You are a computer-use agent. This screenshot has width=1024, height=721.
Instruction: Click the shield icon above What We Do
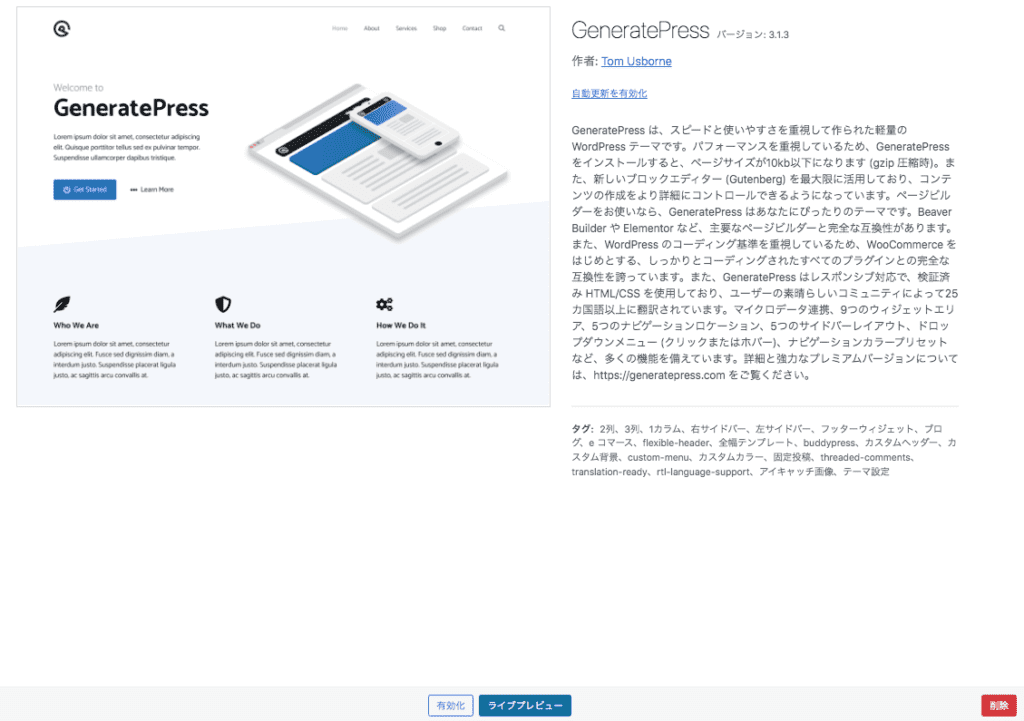click(223, 304)
